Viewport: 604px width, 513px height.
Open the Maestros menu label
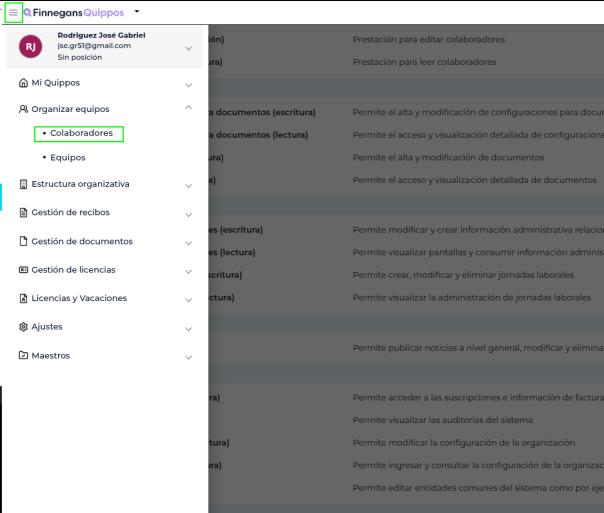coord(50,356)
